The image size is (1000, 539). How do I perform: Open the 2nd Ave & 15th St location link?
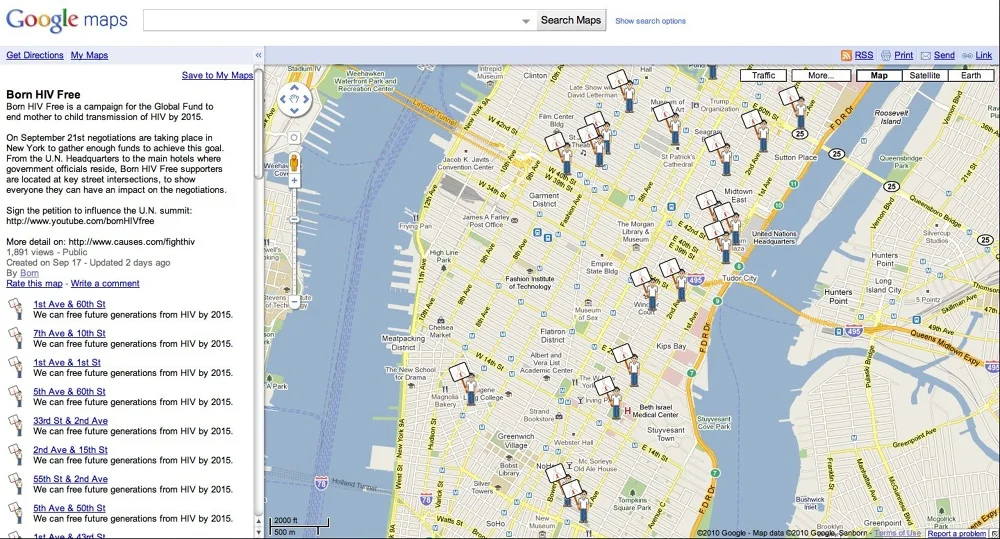(71, 450)
